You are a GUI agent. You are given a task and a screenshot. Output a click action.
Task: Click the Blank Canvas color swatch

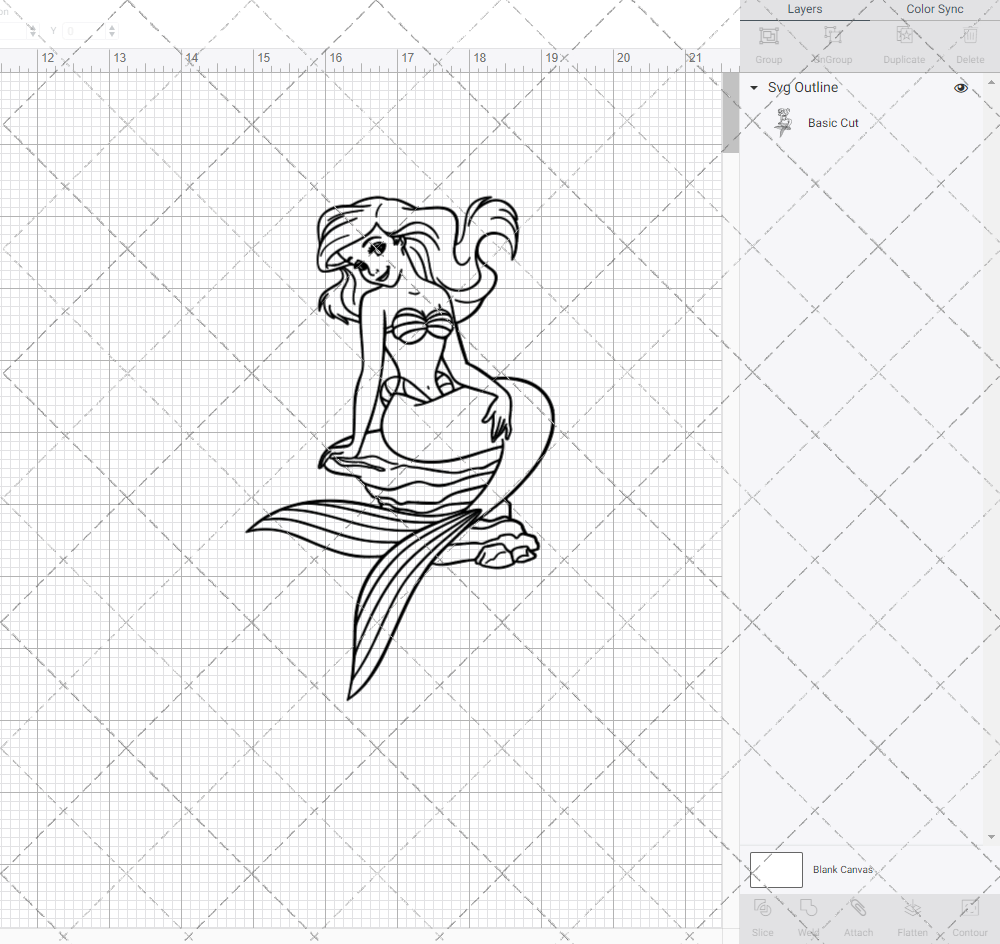(775, 869)
